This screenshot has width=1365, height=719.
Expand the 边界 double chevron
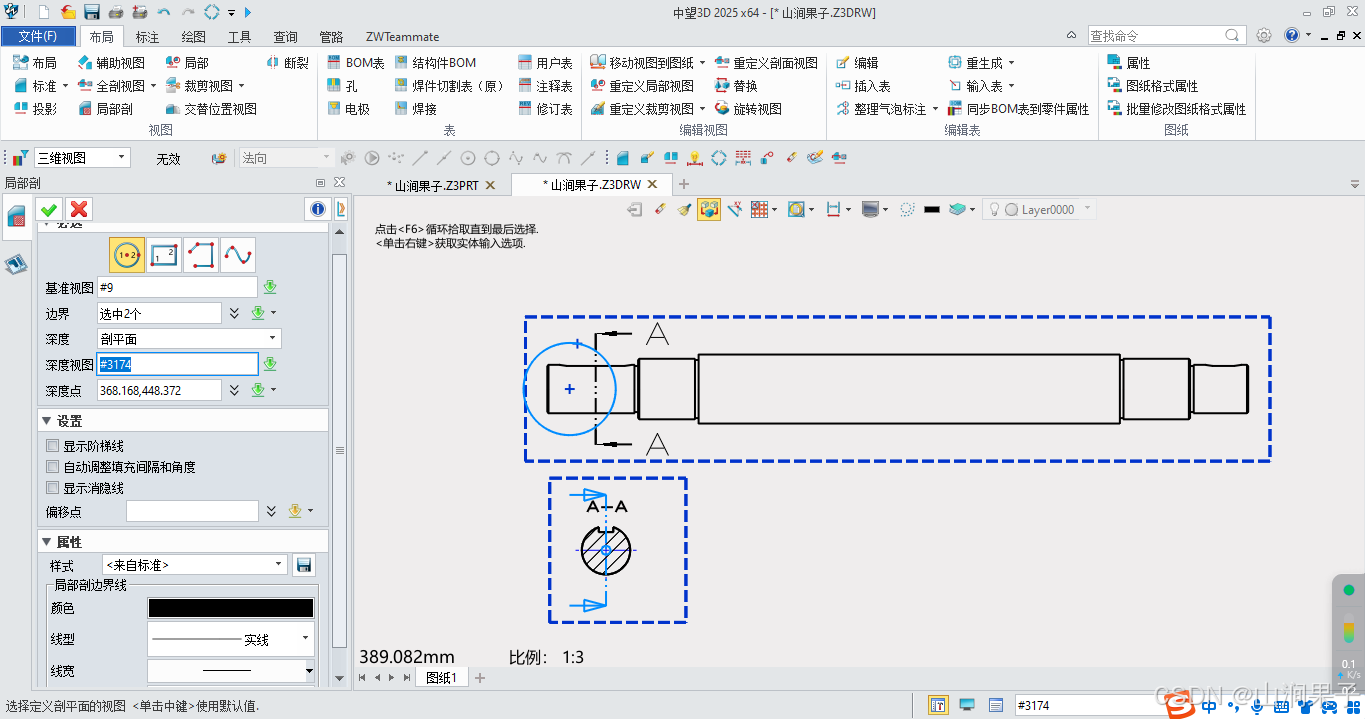[234, 313]
